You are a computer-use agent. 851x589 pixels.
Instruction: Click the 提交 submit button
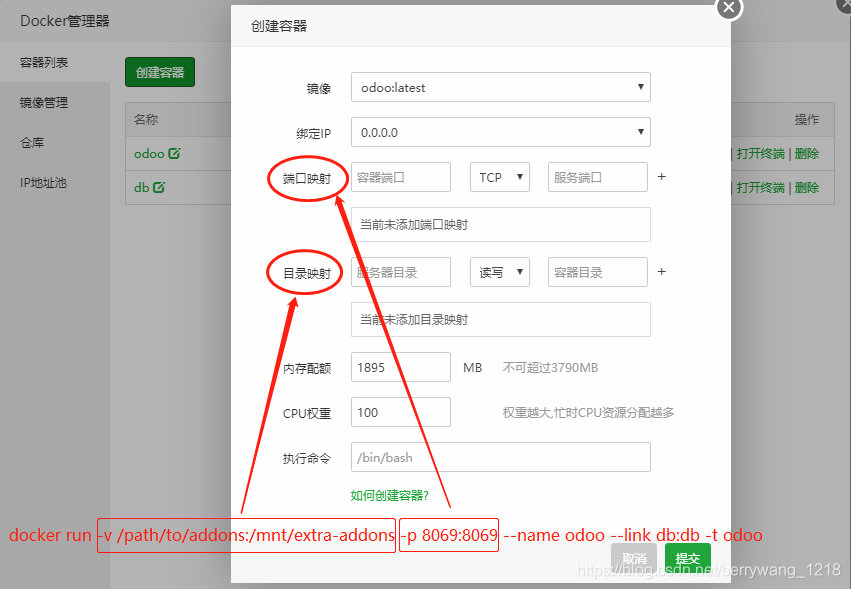pos(688,558)
